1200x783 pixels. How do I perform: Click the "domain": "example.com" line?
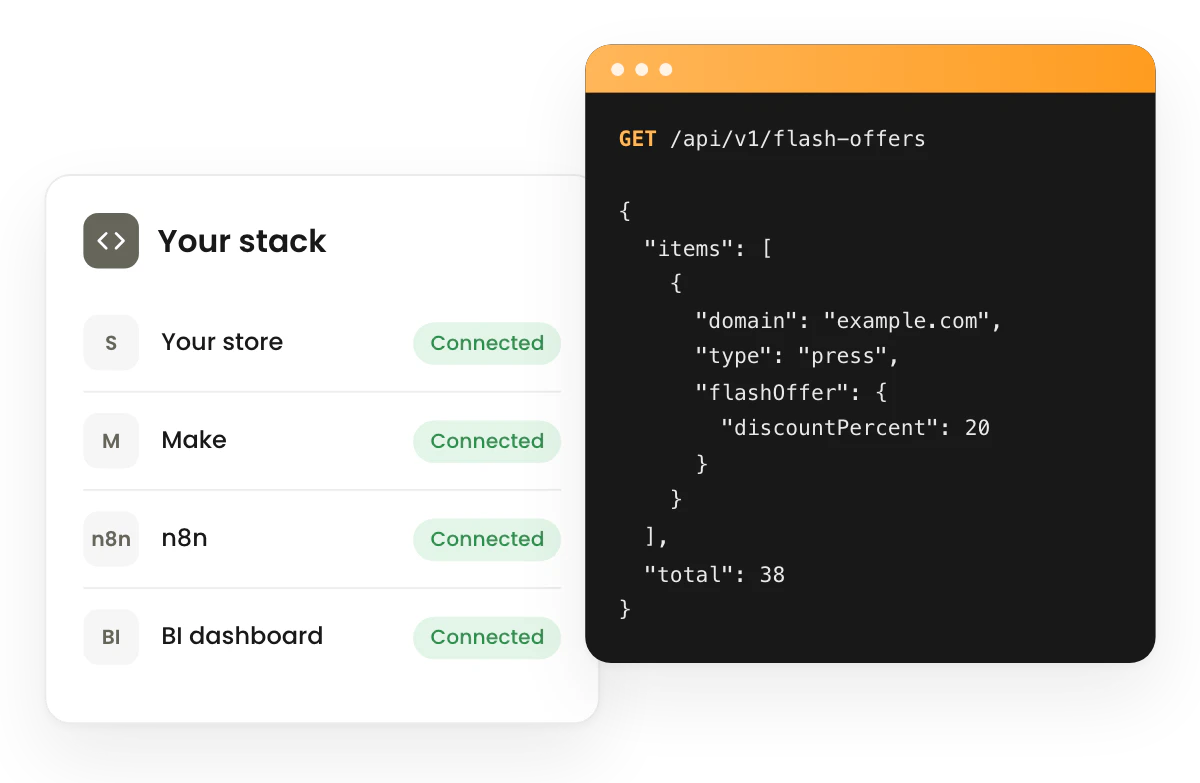849,321
